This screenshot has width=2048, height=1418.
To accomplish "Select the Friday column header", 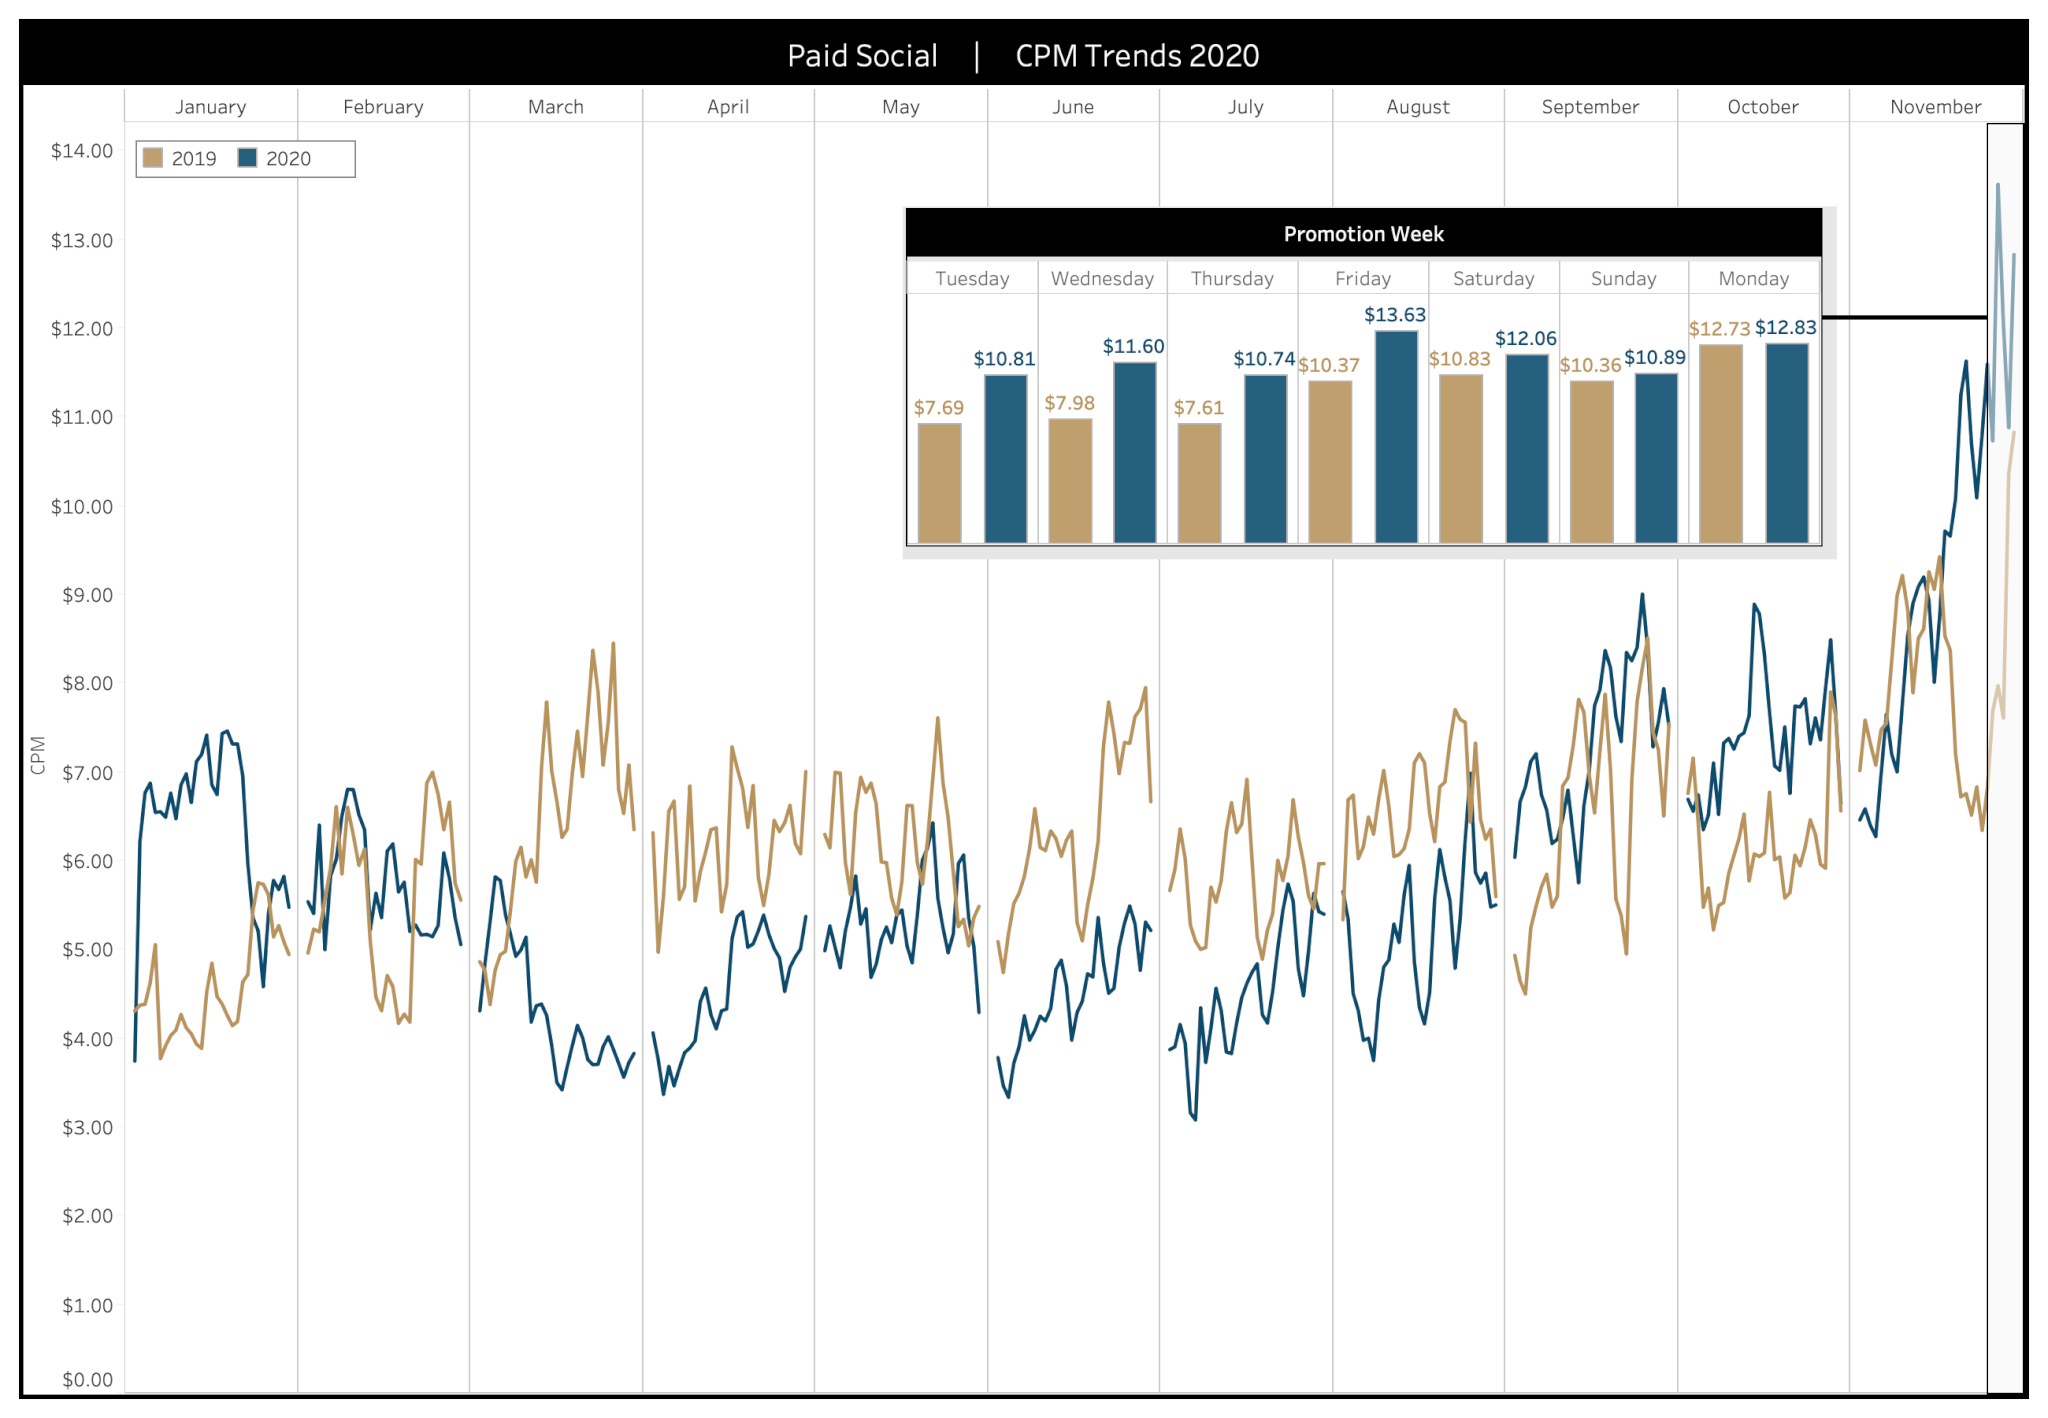I will pyautogui.click(x=1363, y=278).
